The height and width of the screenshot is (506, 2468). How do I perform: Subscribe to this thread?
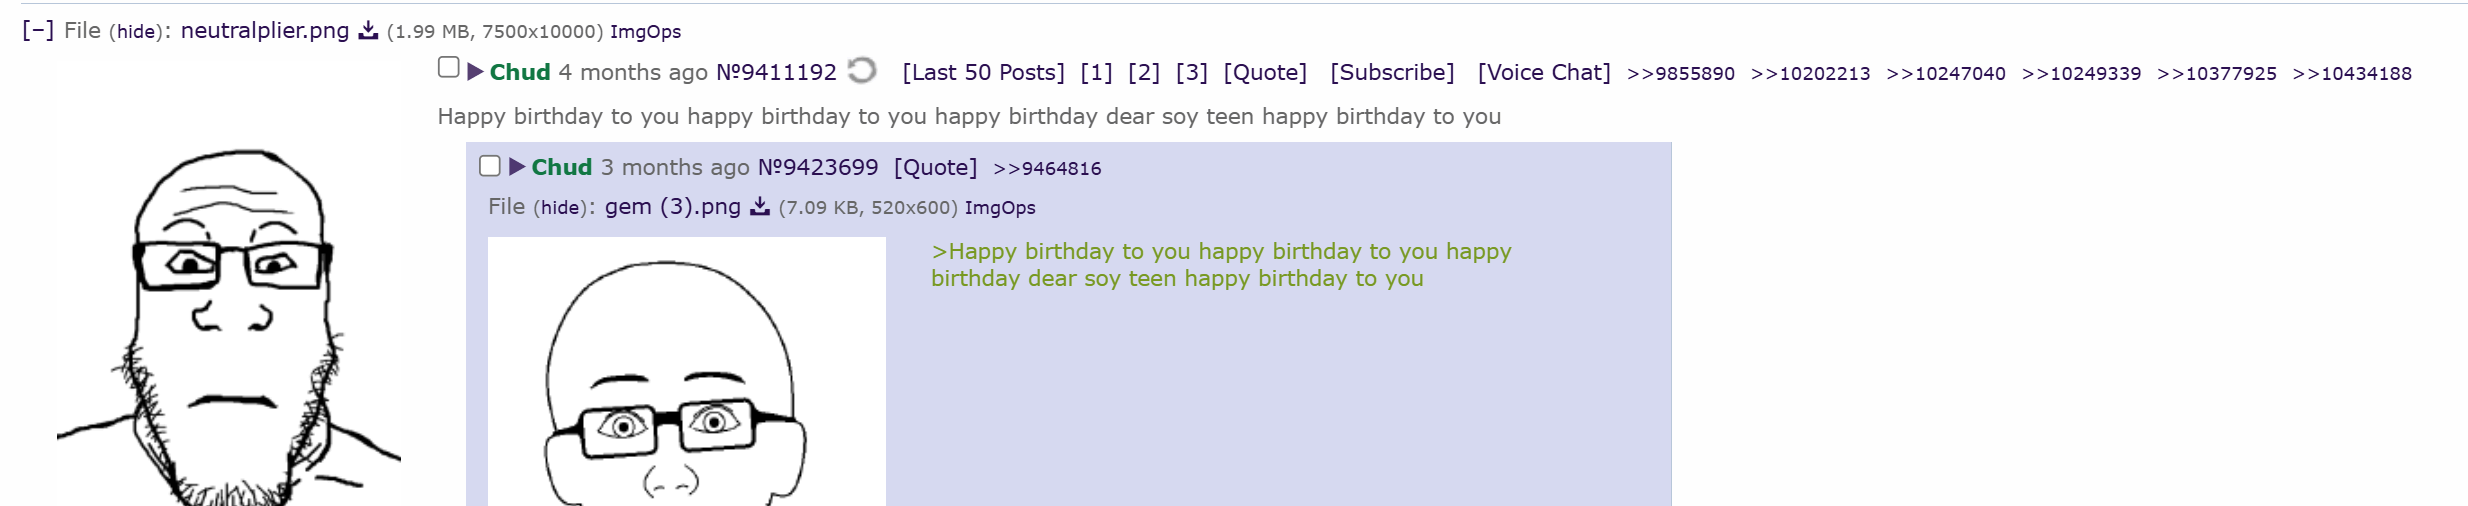[x=1391, y=73]
